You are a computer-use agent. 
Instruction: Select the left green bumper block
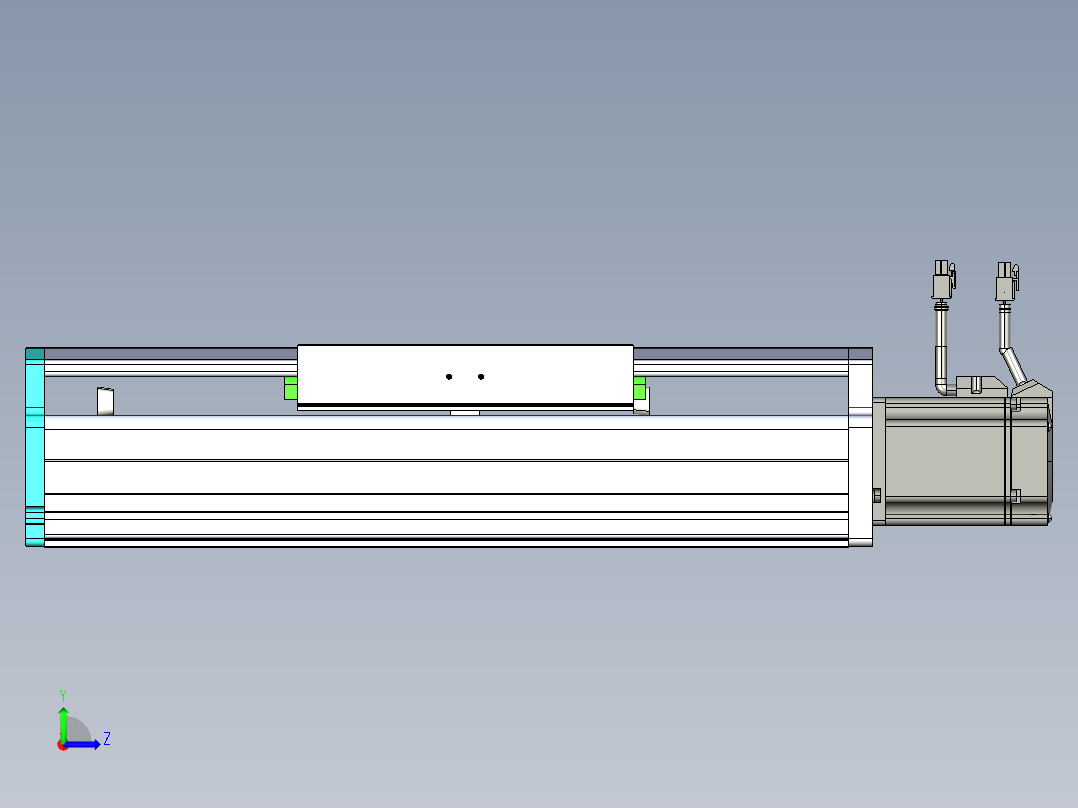coord(291,388)
